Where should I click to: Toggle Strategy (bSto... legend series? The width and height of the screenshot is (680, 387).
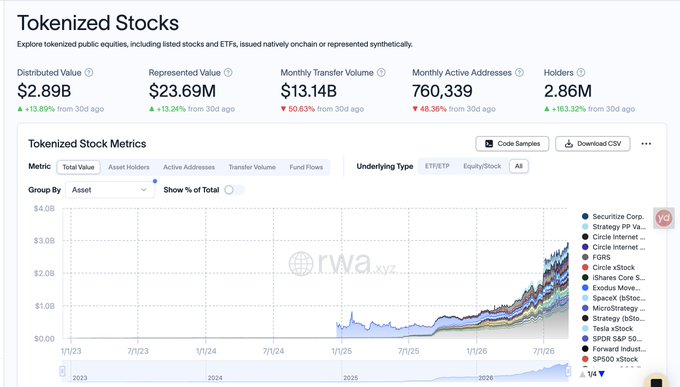pos(613,318)
